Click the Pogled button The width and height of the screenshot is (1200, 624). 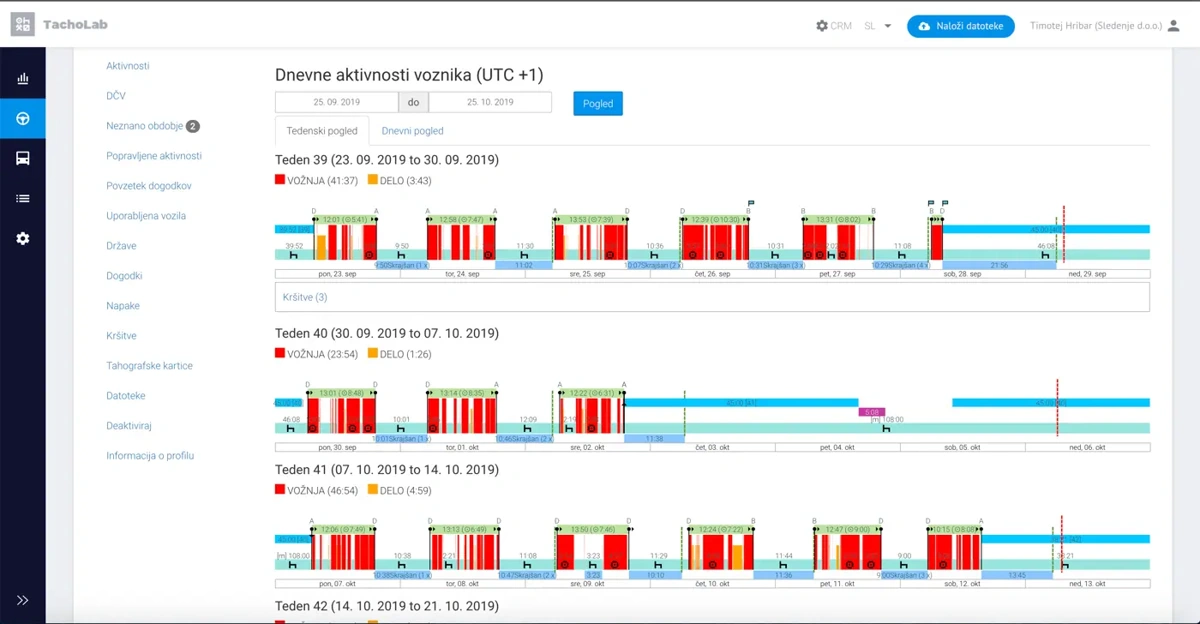(598, 103)
